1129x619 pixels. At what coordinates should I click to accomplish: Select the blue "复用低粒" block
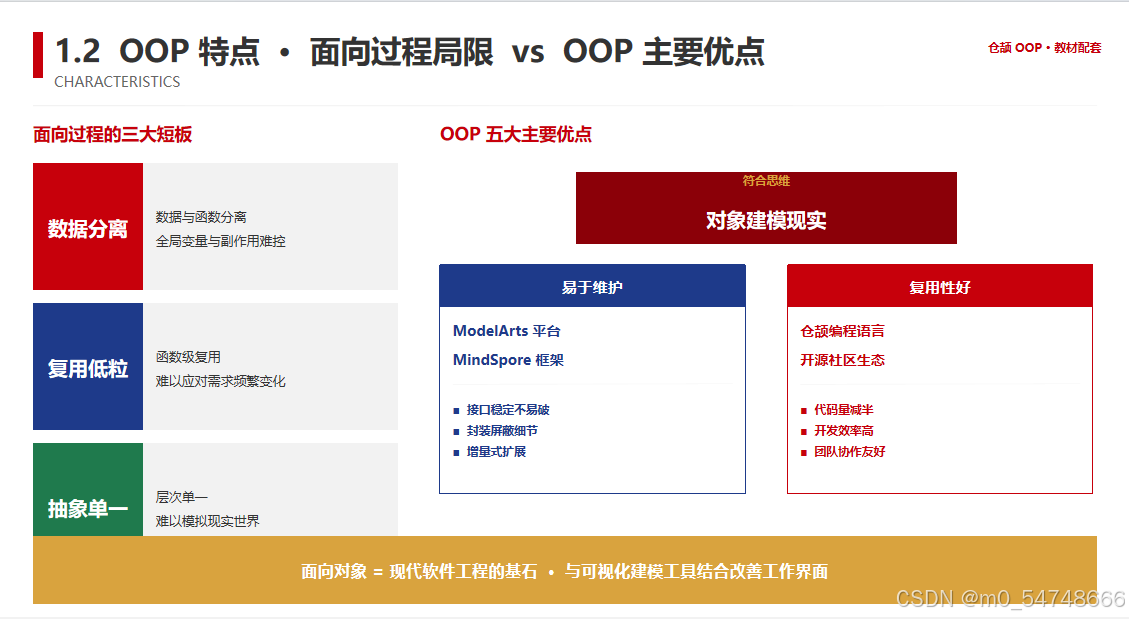click(88, 366)
